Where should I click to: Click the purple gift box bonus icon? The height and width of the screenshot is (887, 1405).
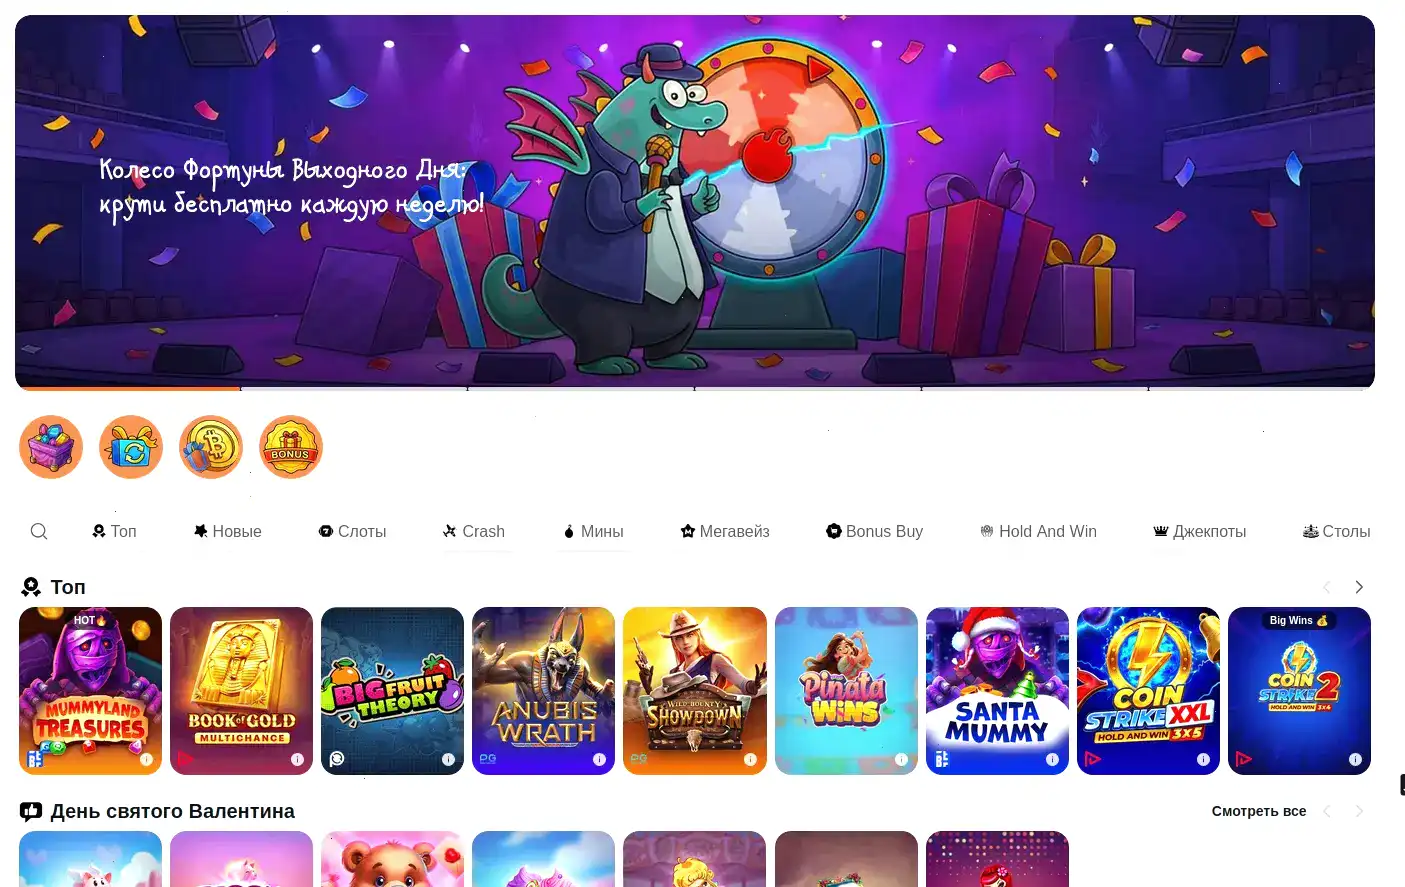tap(51, 447)
